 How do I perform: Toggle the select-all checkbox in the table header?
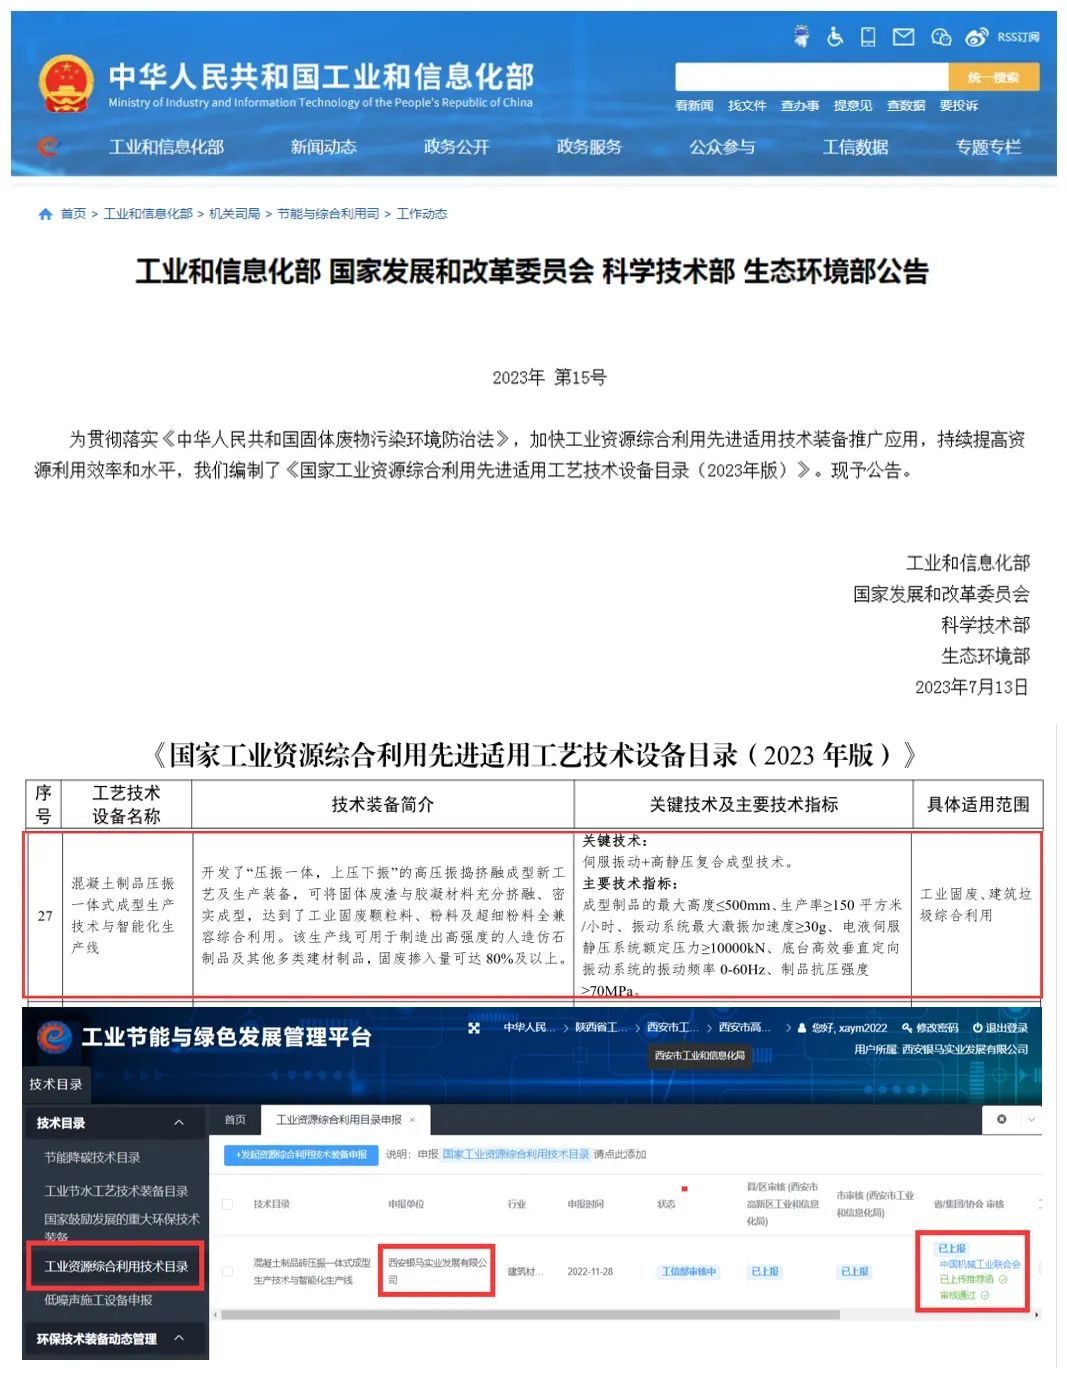pos(226,1203)
